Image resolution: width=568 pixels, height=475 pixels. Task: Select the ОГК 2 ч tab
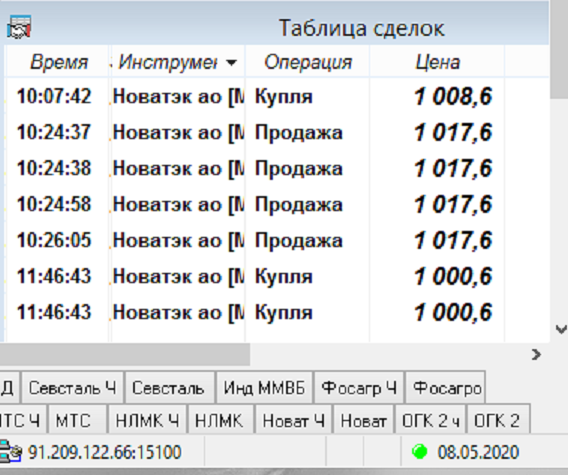click(430, 421)
